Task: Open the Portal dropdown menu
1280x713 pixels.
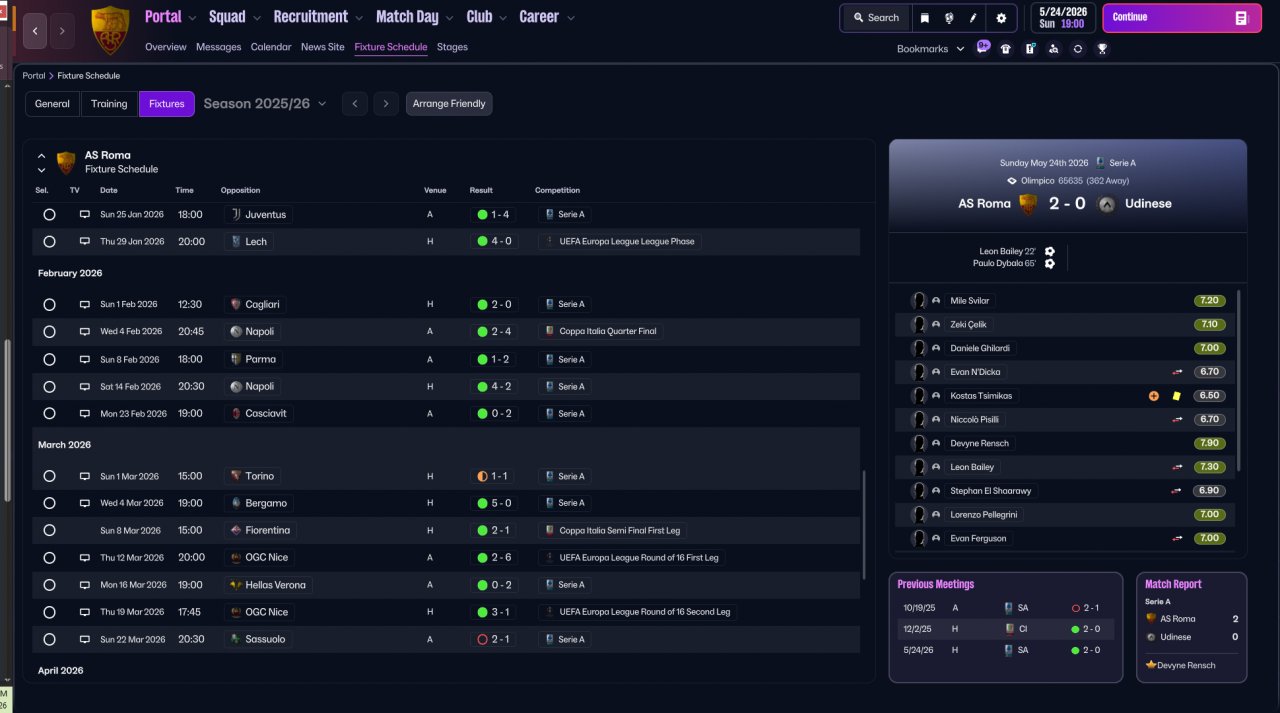Action: (x=172, y=17)
